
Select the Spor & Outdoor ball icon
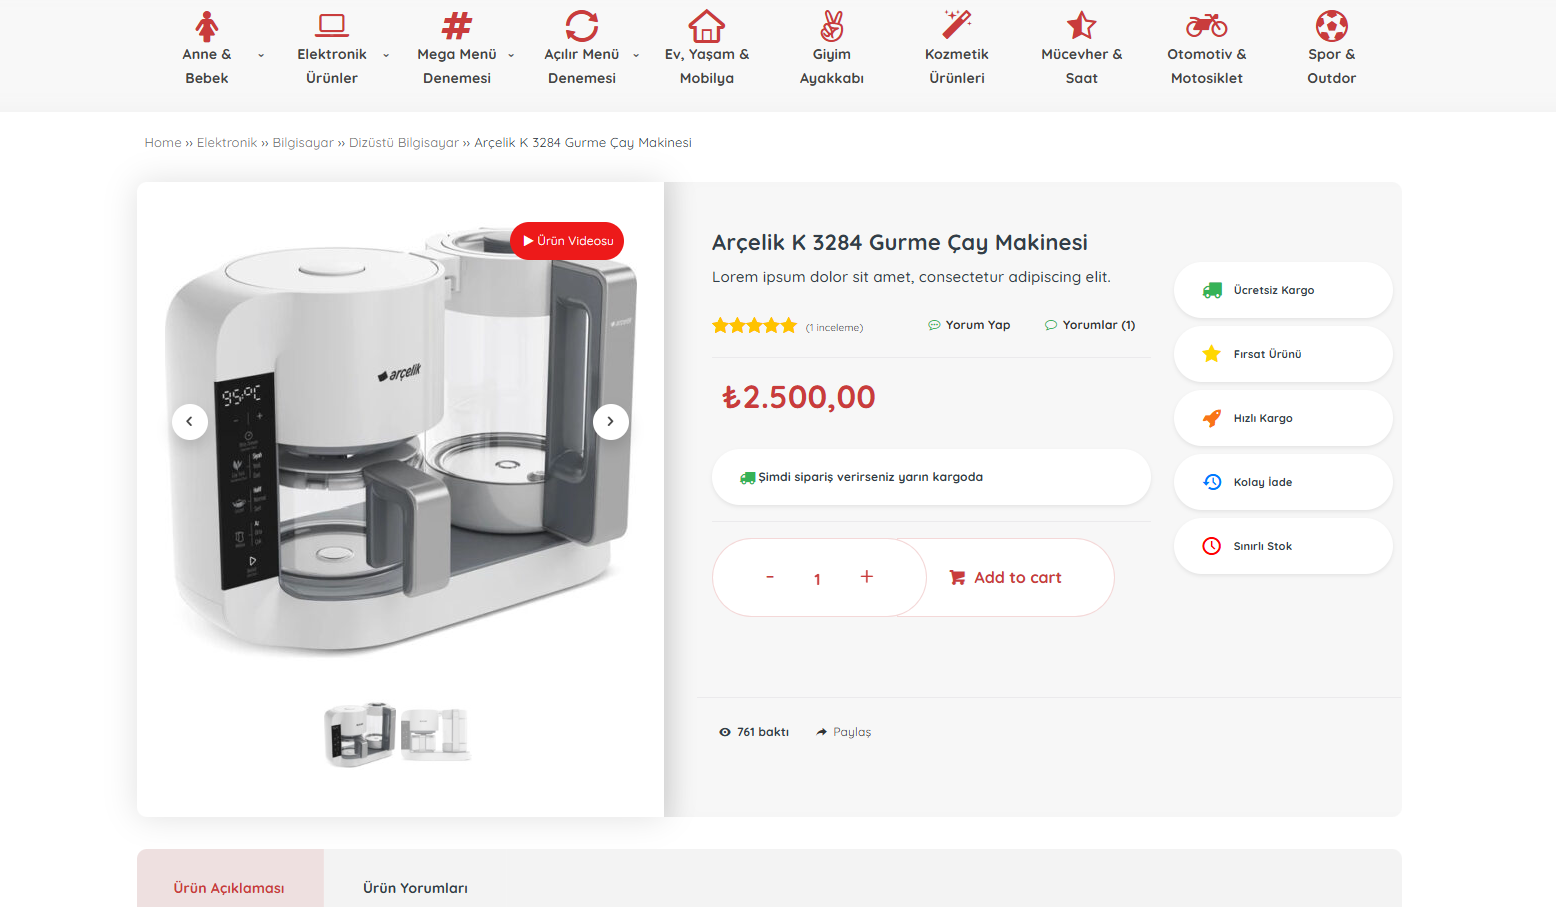click(x=1331, y=26)
